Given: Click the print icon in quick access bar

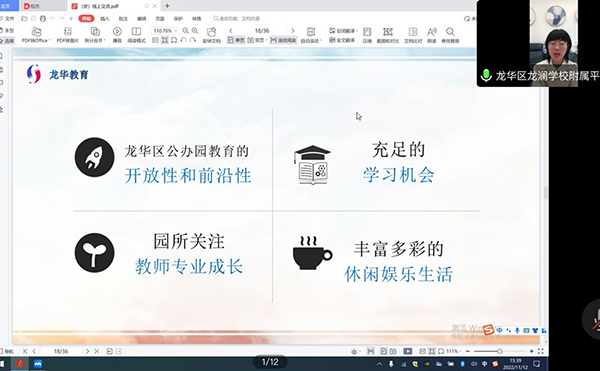Looking at the screenshot, I should (43, 18).
